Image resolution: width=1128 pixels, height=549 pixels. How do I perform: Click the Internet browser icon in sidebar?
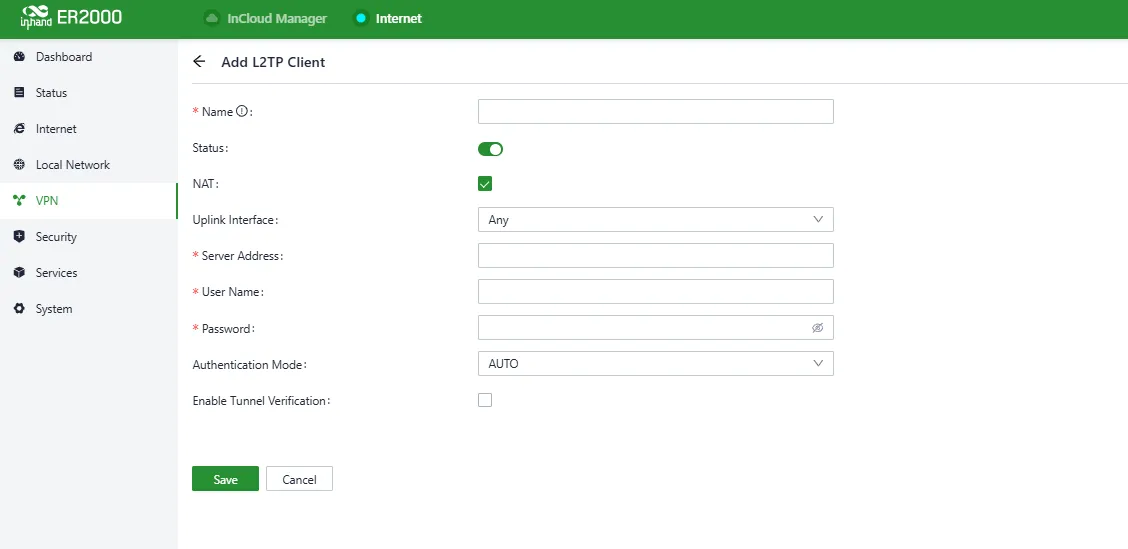tap(19, 129)
